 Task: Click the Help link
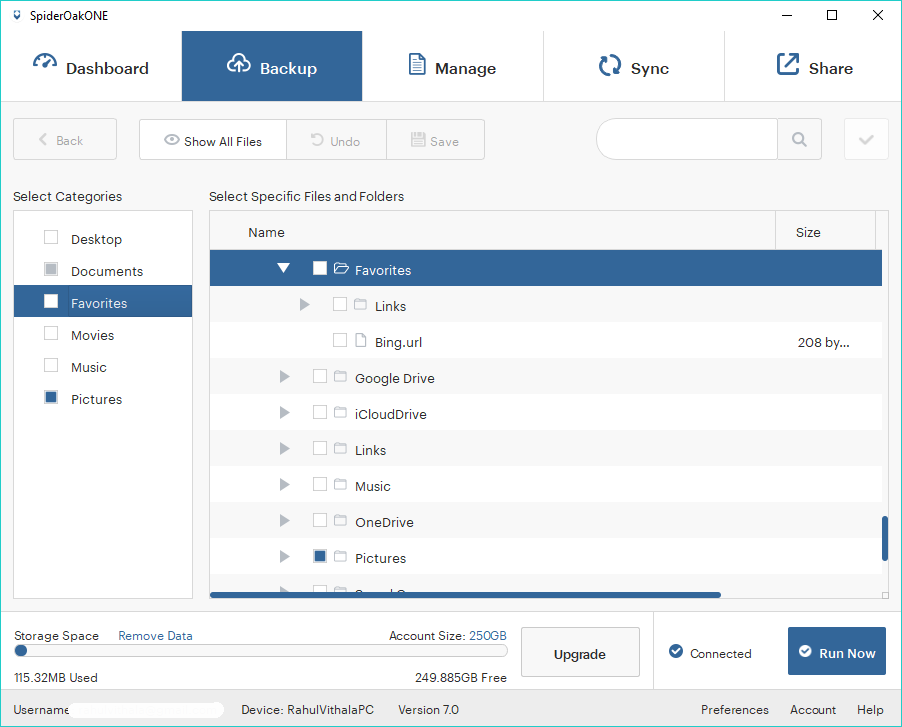tap(870, 710)
